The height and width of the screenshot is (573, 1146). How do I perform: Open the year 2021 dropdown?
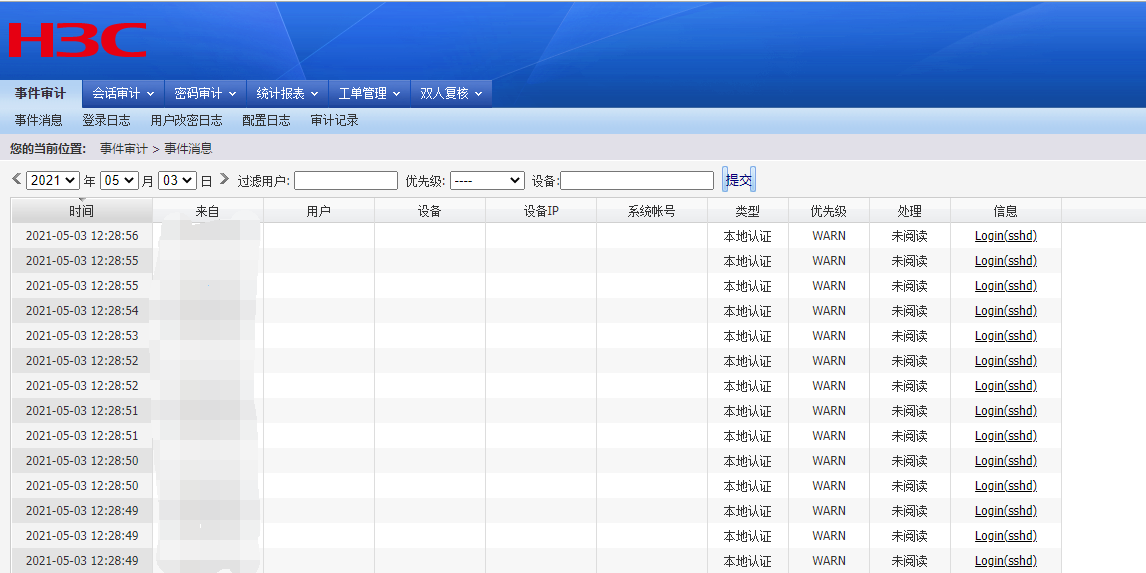[53, 181]
